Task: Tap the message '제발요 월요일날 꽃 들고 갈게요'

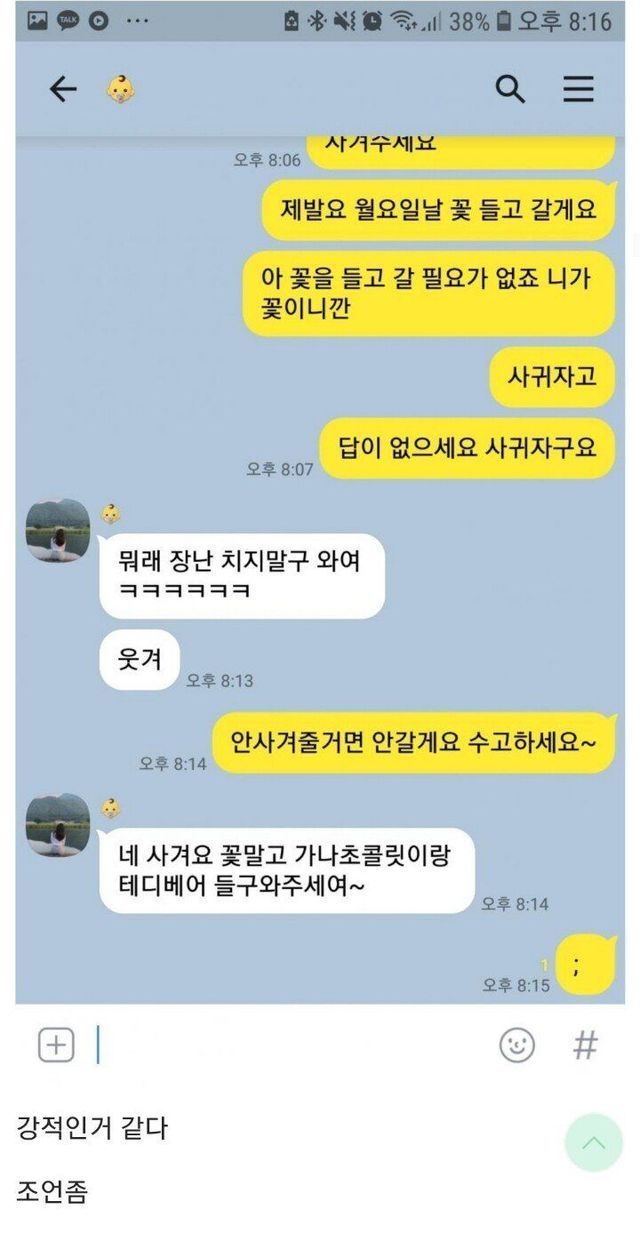Action: coord(438,209)
